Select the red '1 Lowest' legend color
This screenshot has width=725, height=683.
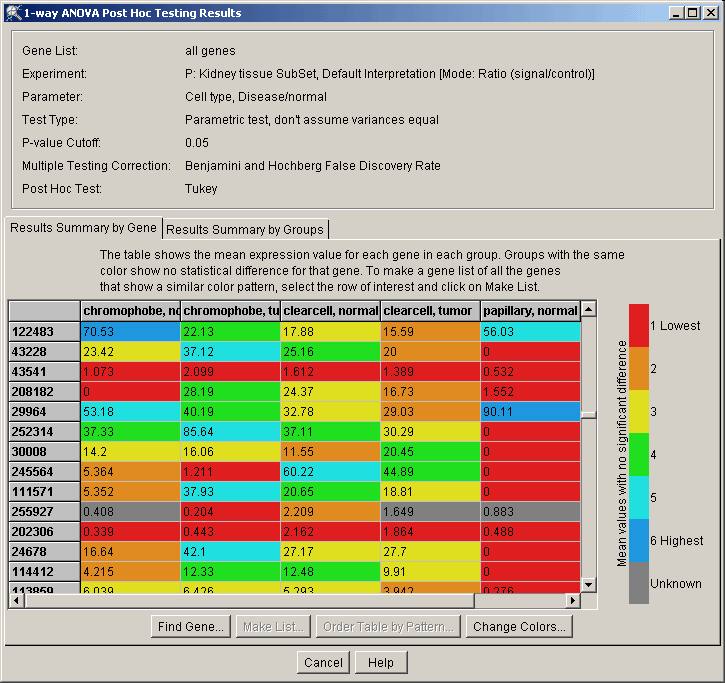tap(638, 325)
